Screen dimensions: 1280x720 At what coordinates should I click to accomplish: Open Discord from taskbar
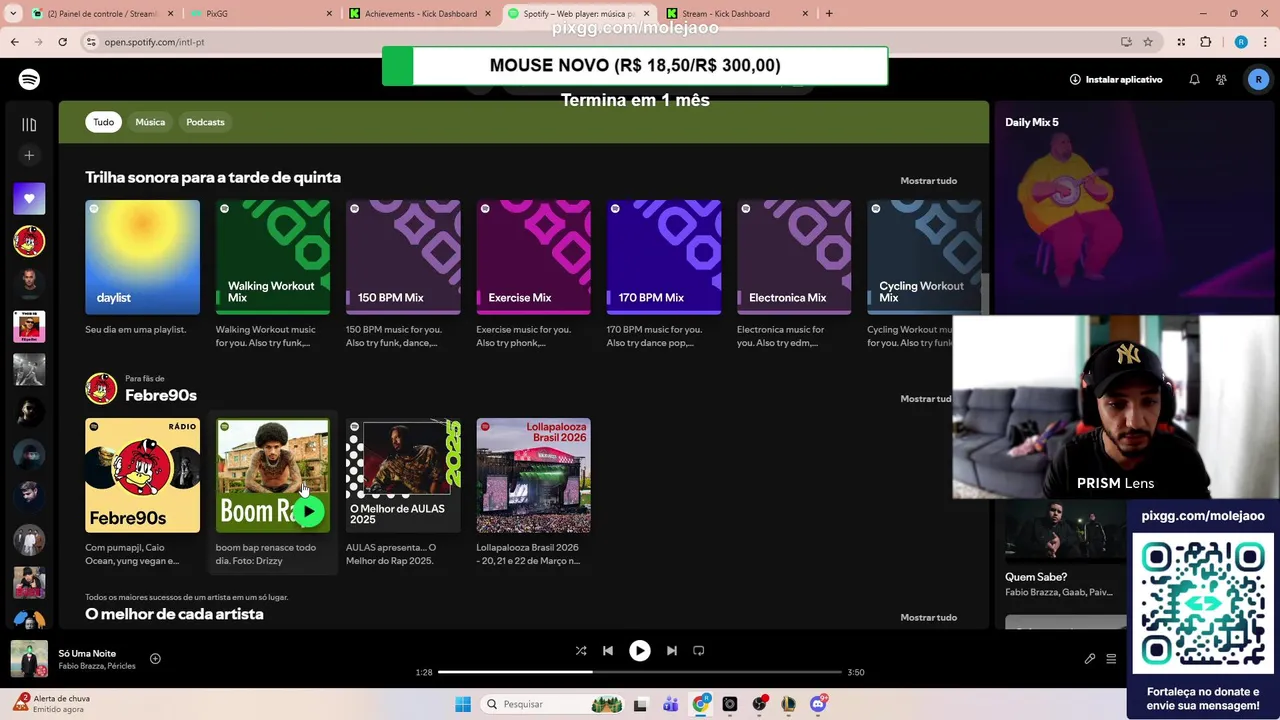click(x=818, y=704)
